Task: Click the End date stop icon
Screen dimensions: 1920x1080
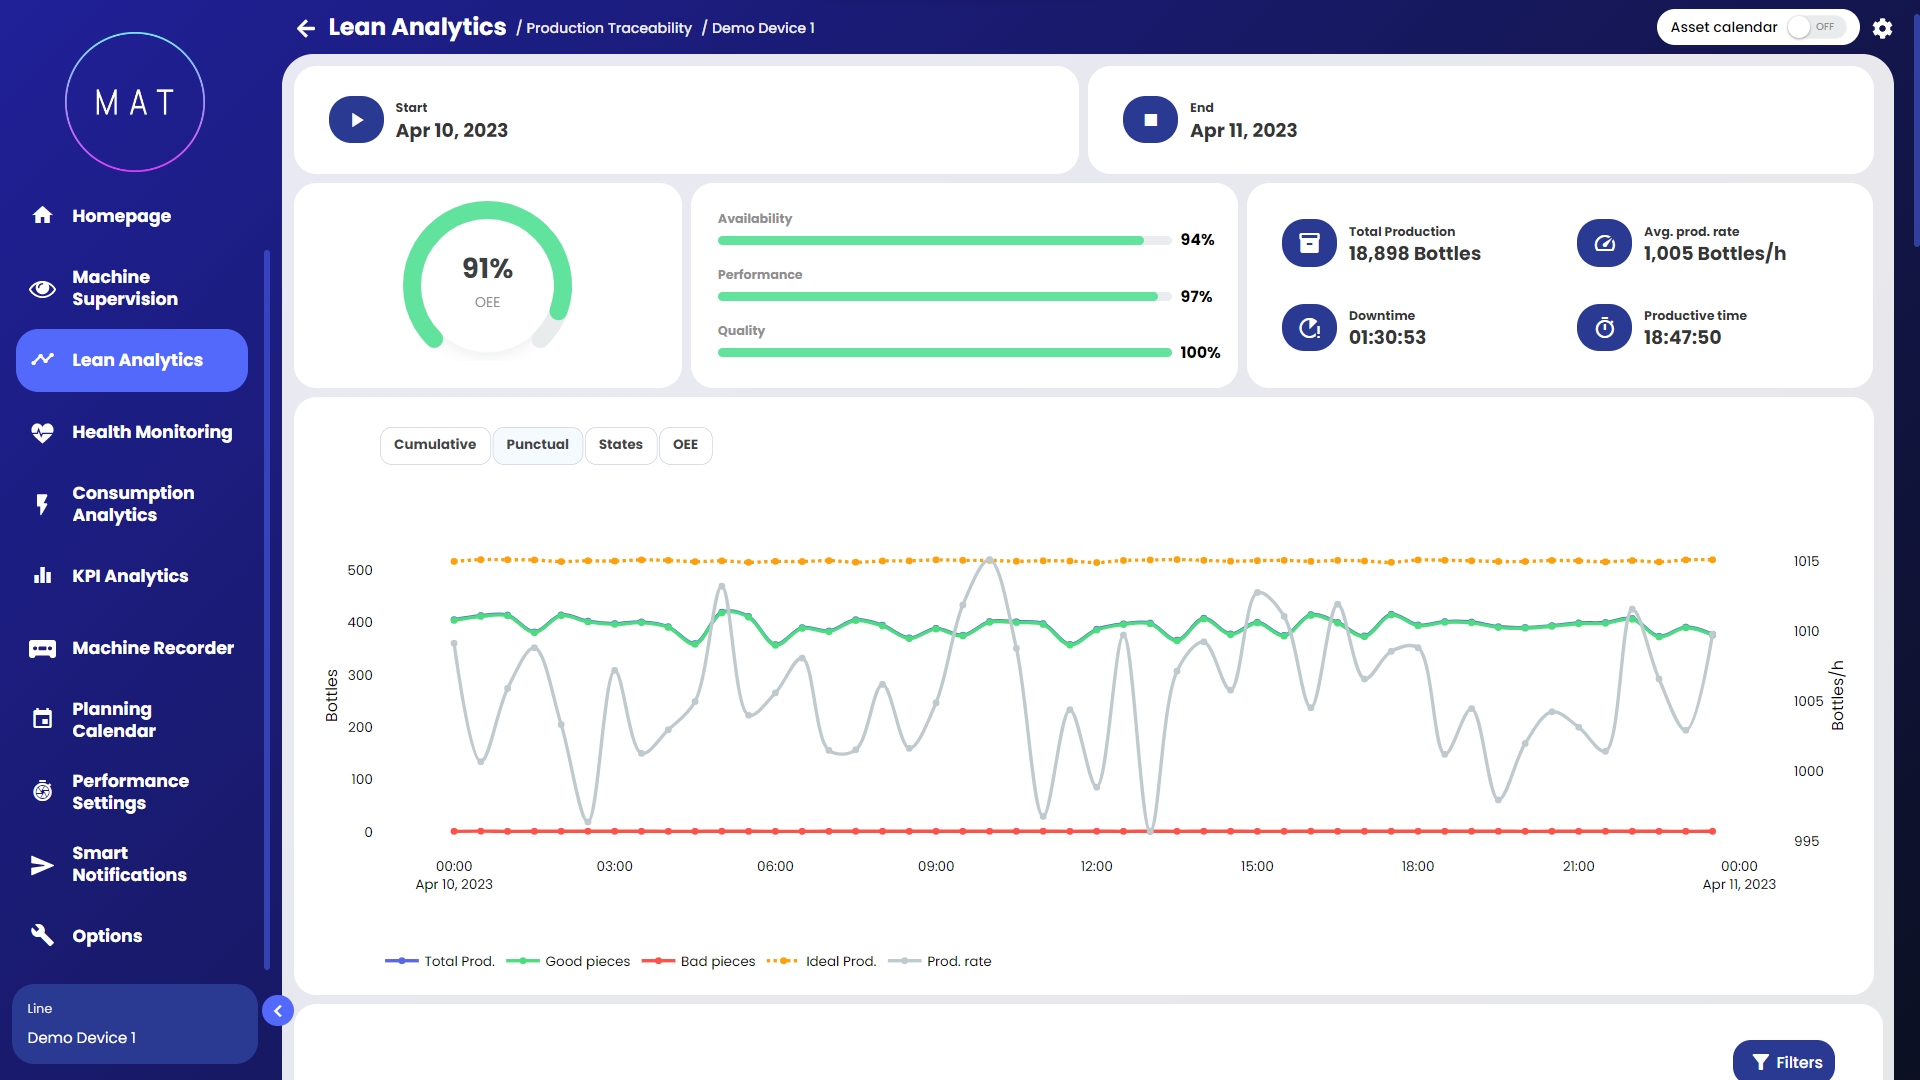Action: [x=1150, y=120]
